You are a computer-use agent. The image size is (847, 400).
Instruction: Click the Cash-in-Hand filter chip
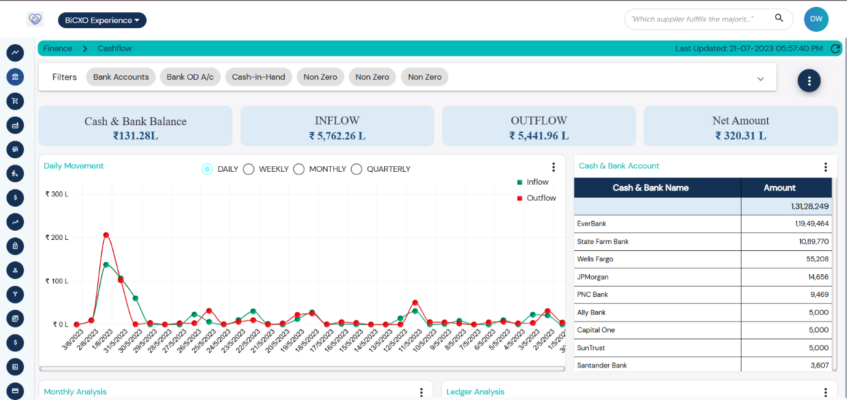click(257, 77)
